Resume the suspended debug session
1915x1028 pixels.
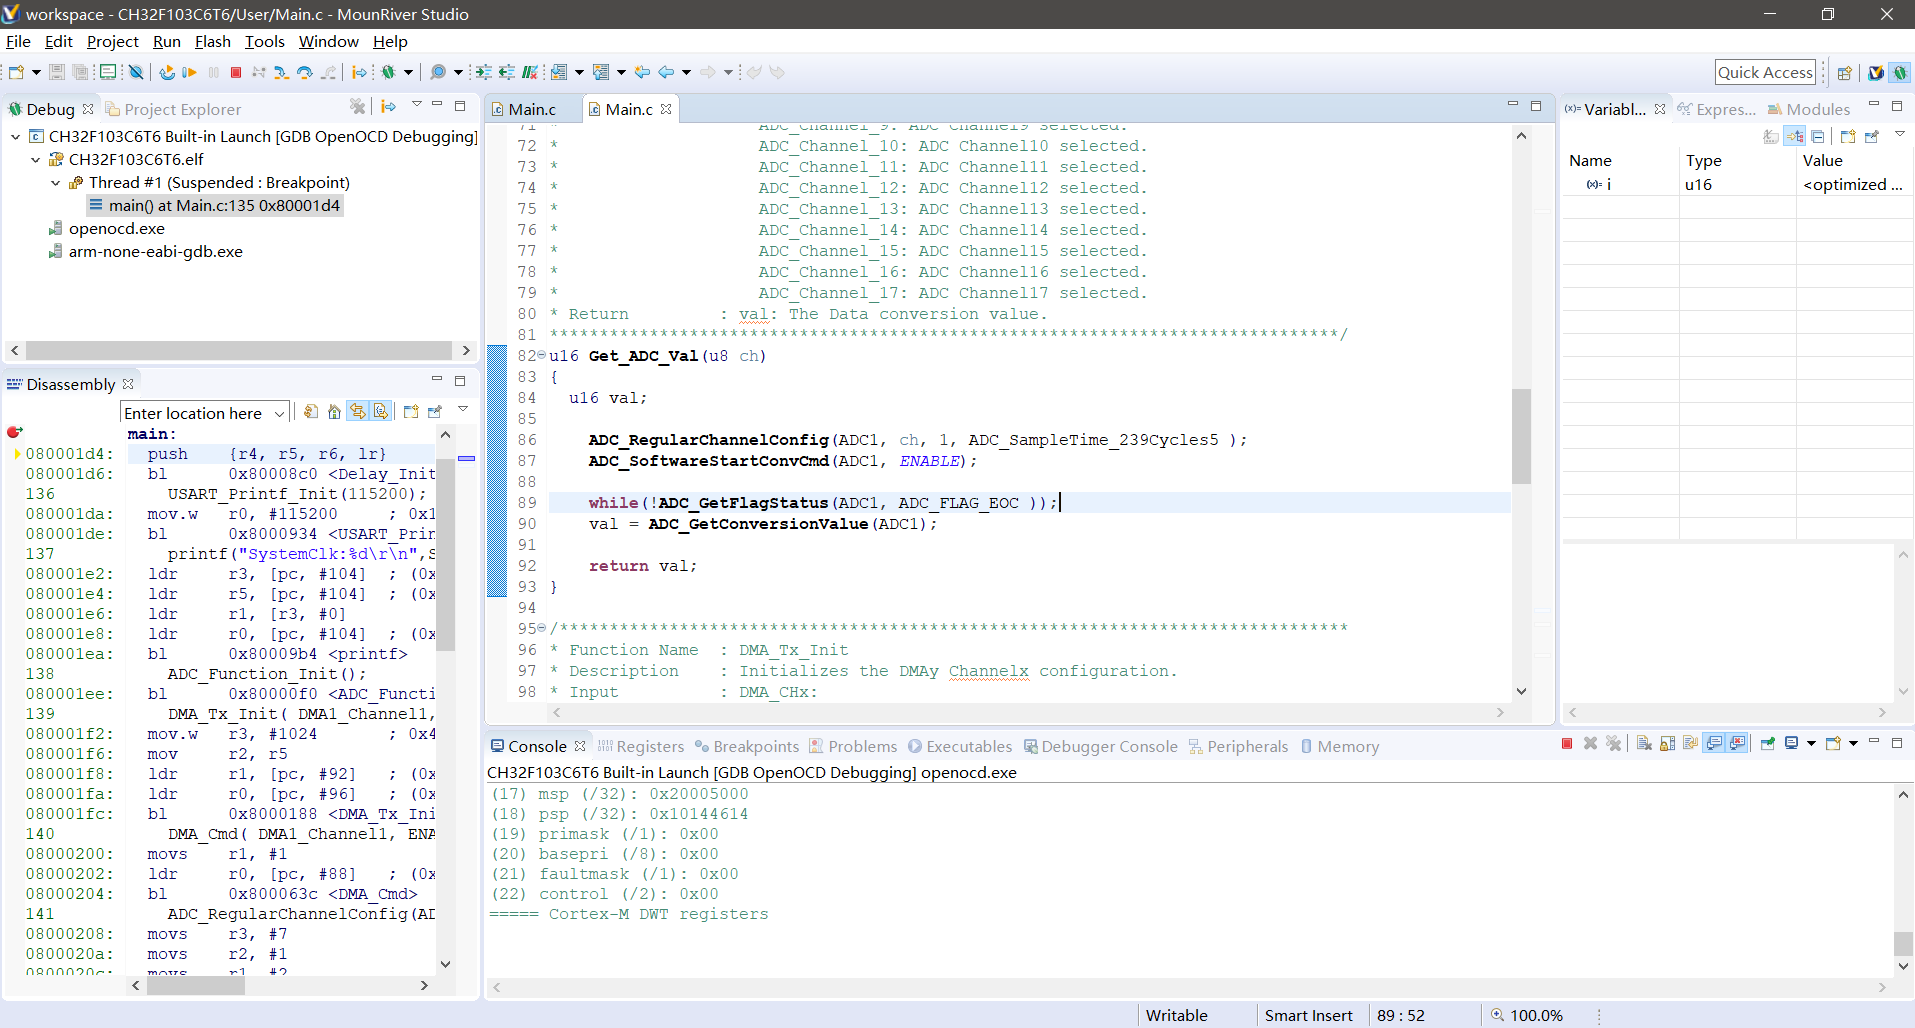(x=190, y=72)
